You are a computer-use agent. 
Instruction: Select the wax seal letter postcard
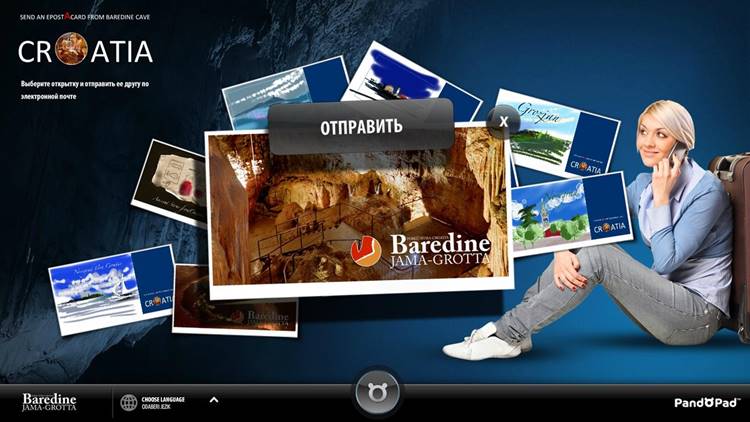click(x=170, y=184)
